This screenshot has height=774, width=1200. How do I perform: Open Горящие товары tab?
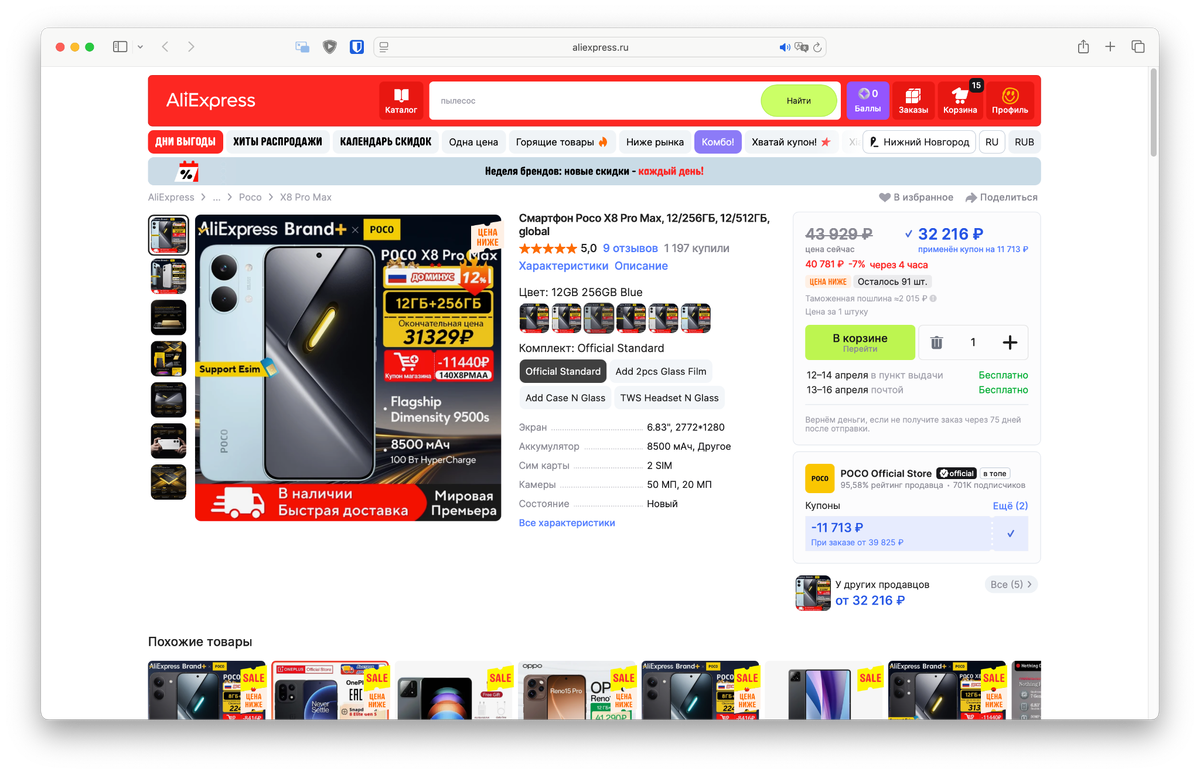562,142
